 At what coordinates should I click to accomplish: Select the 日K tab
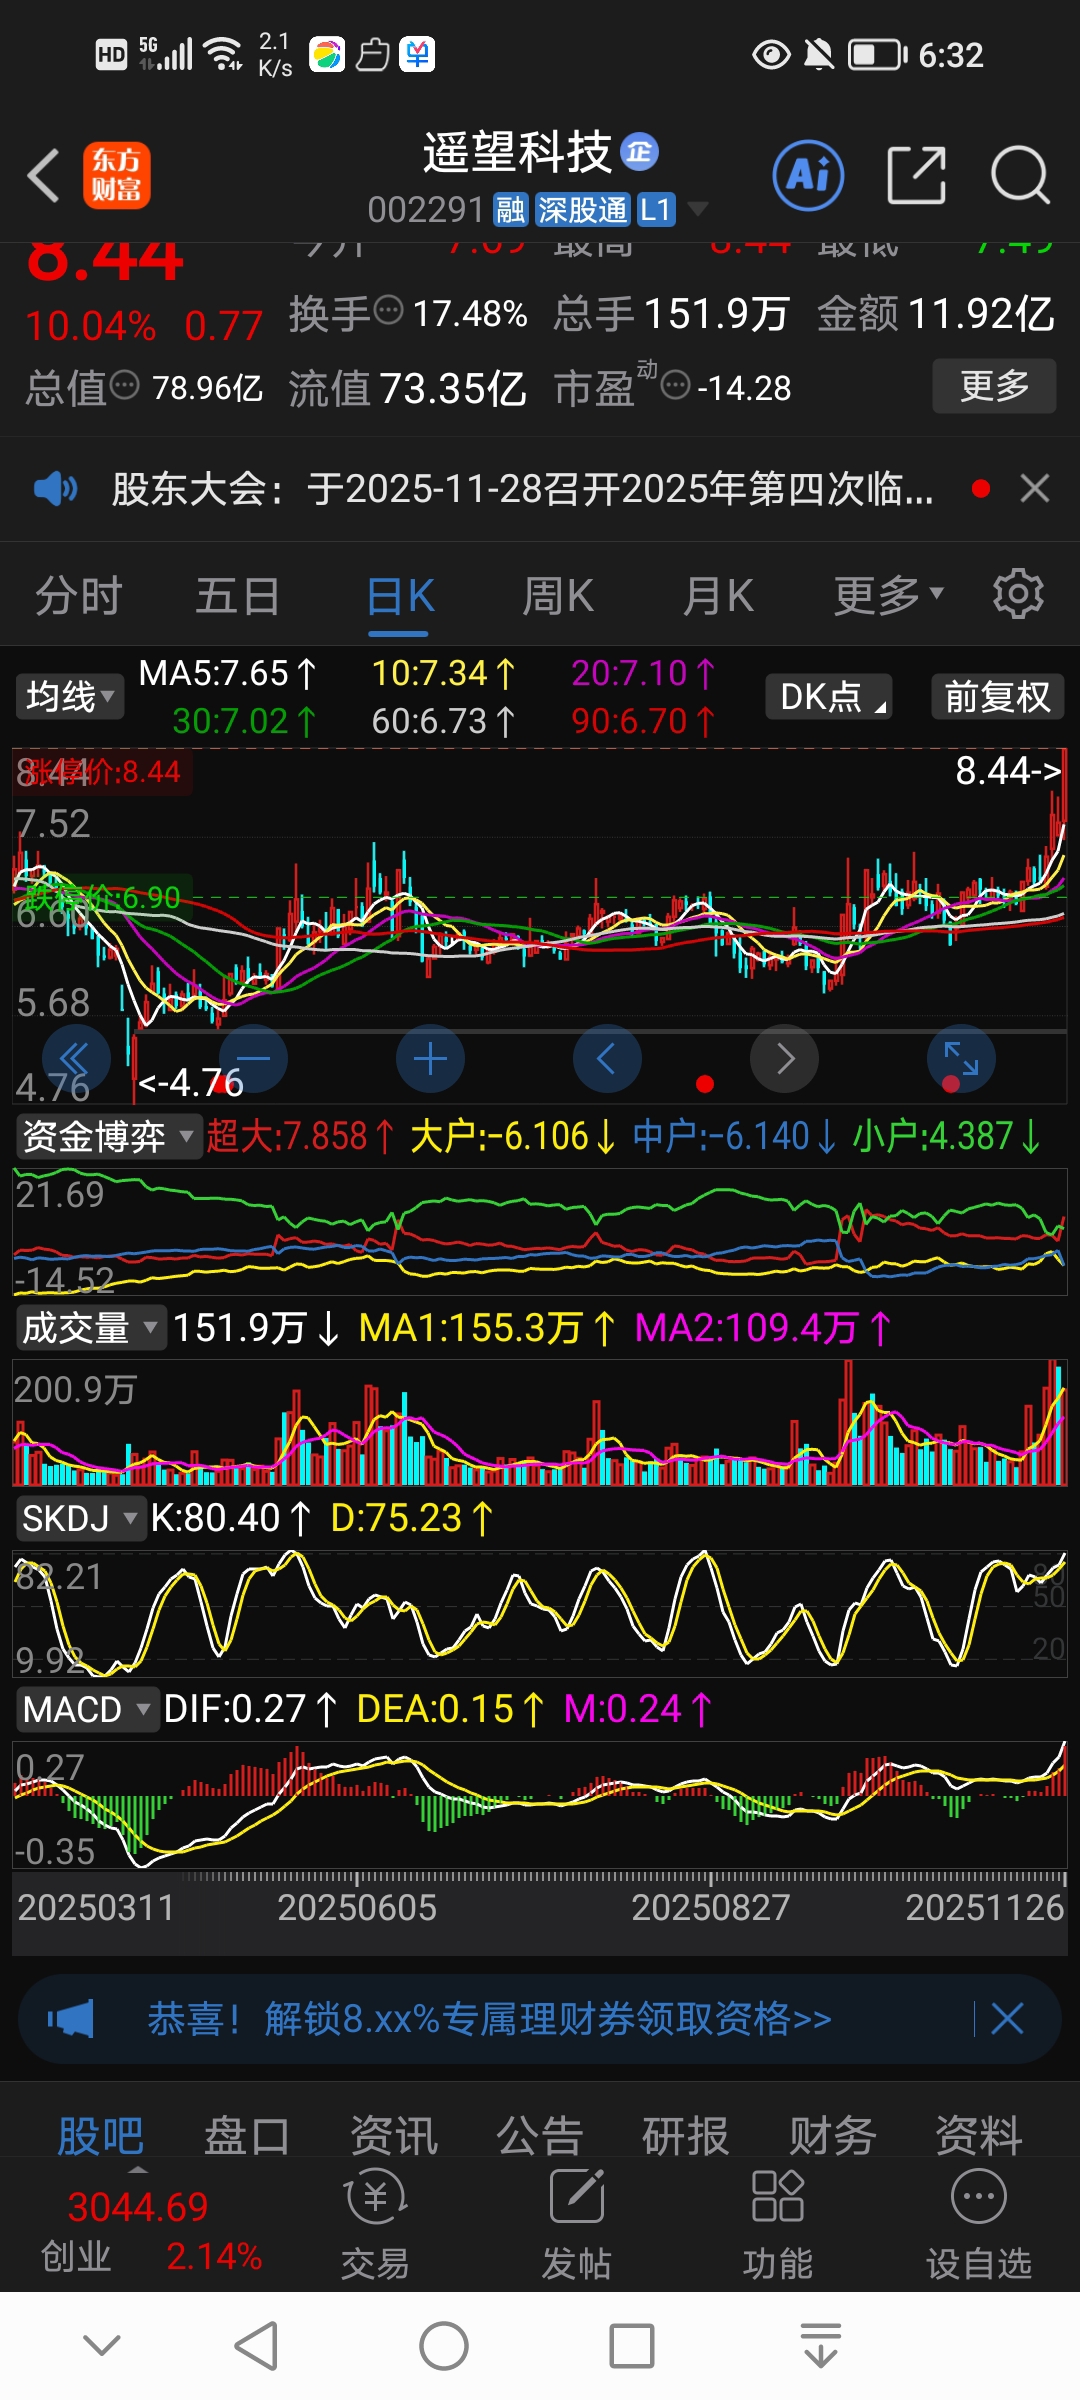coord(400,596)
